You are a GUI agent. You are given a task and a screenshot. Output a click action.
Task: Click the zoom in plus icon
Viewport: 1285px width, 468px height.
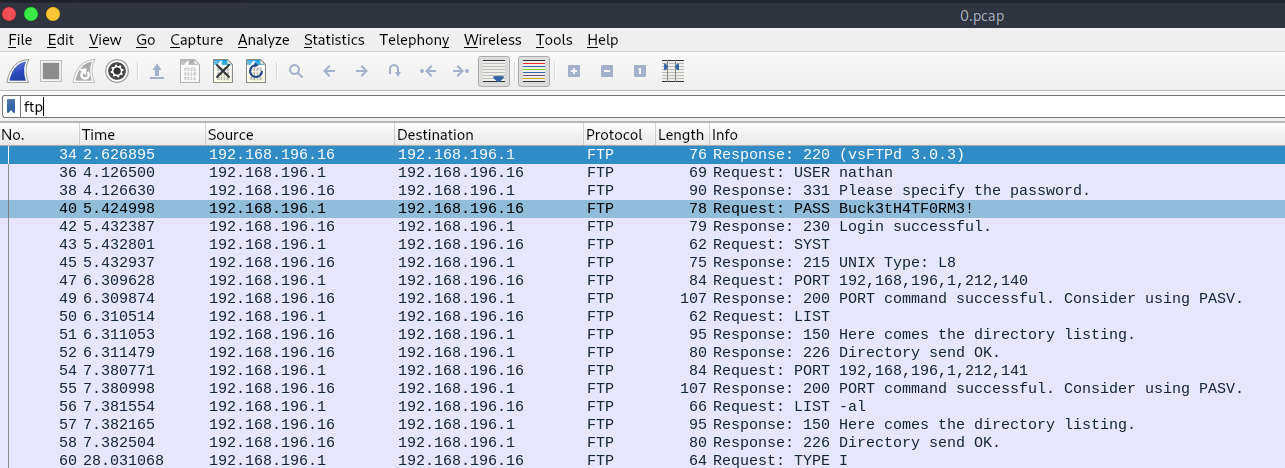pos(573,71)
